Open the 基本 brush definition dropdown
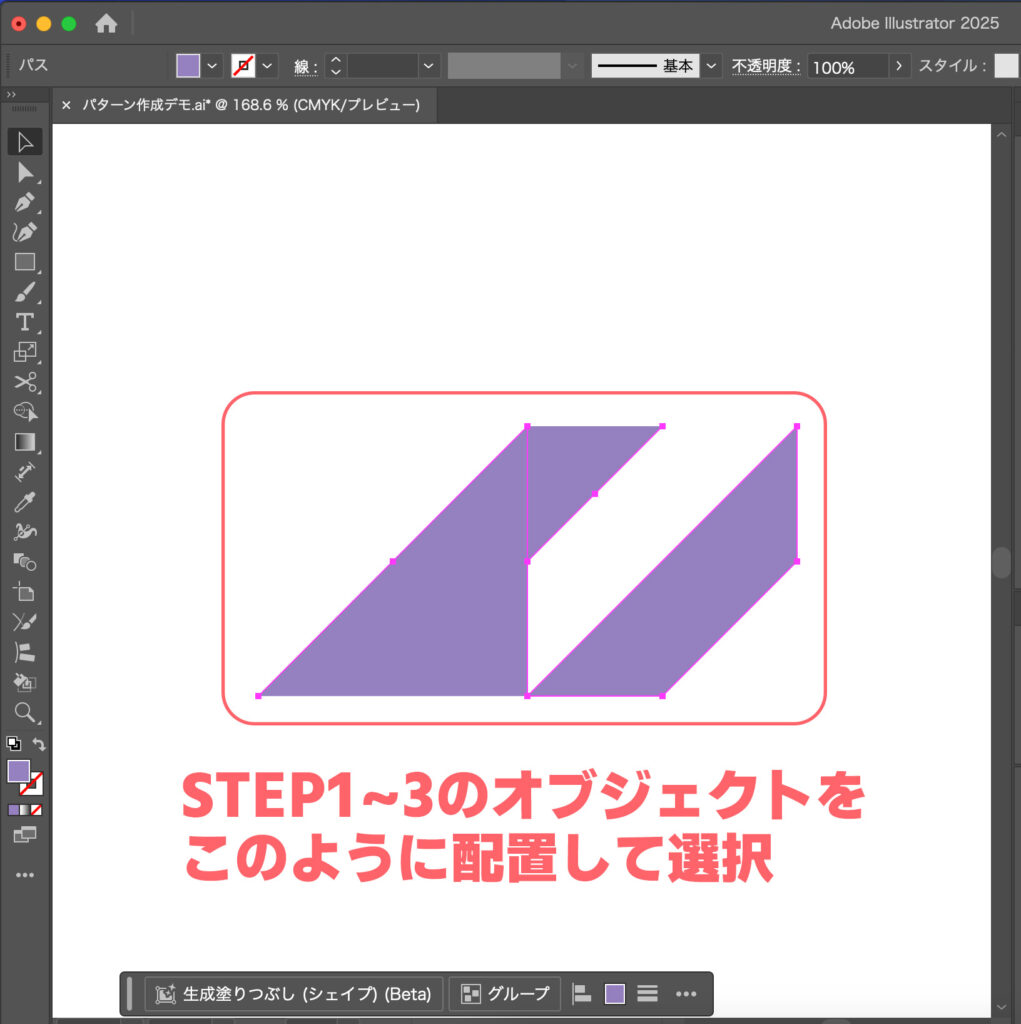The height and width of the screenshot is (1024, 1021). [x=711, y=66]
